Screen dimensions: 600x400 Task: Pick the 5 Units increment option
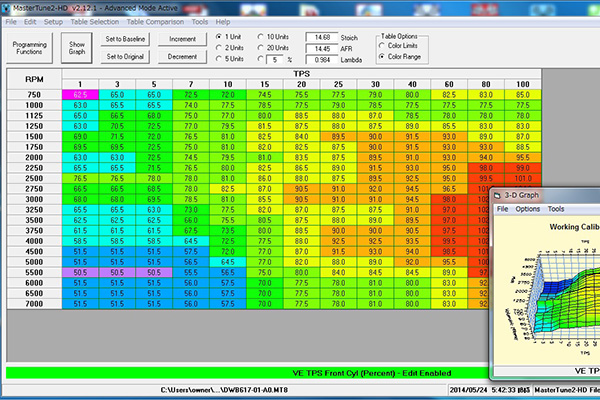pyautogui.click(x=220, y=59)
